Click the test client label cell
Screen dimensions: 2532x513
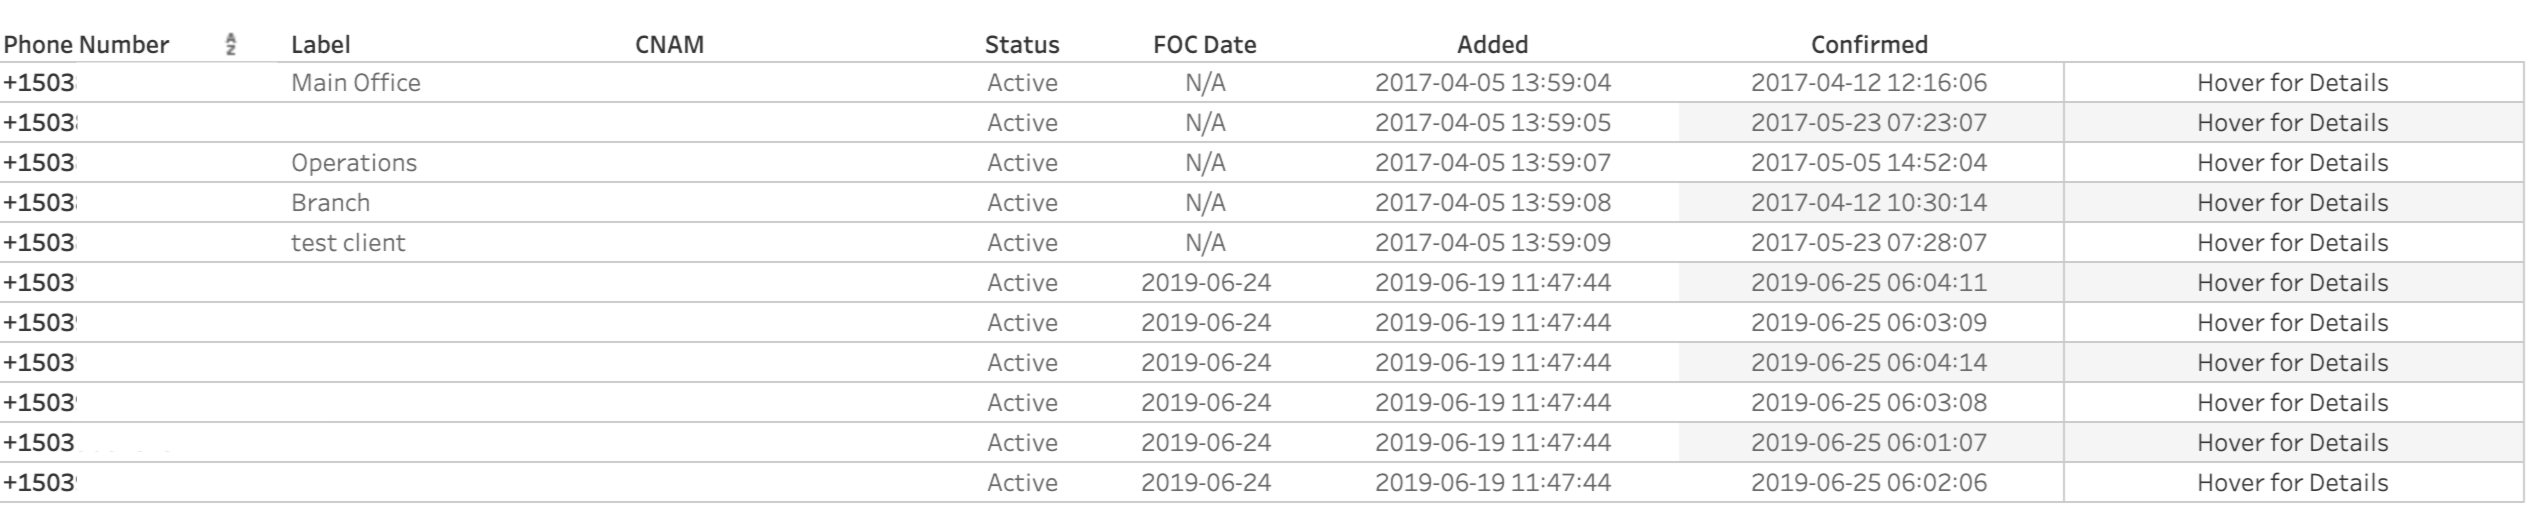(x=348, y=243)
